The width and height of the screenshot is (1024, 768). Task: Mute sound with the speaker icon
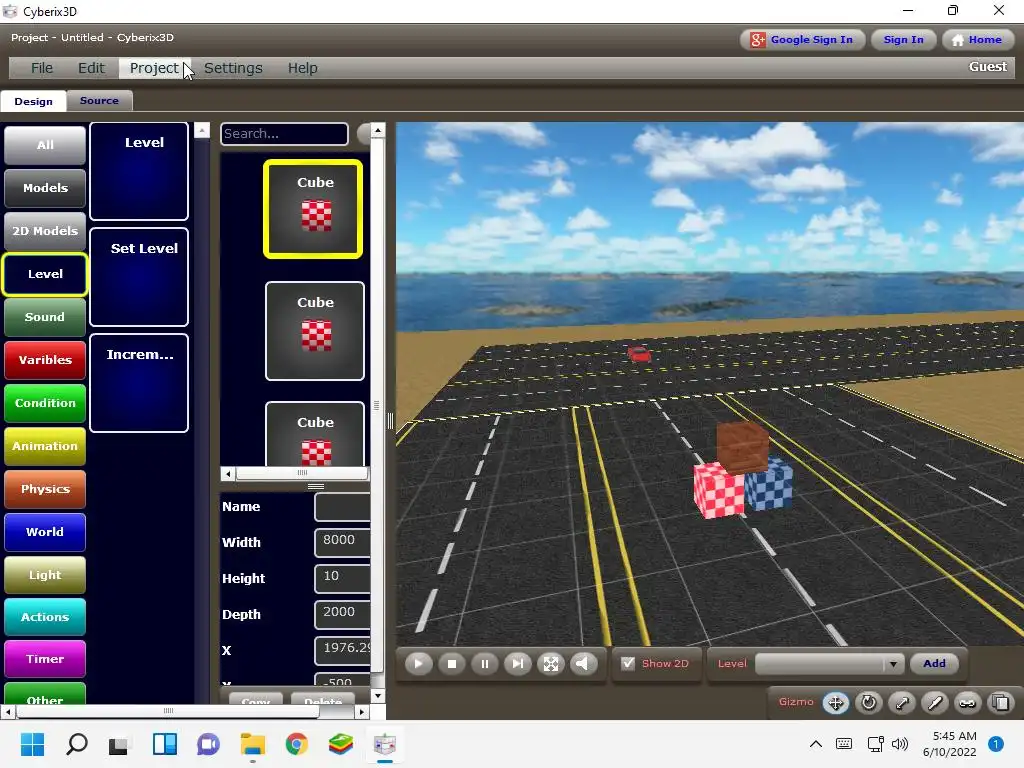pos(584,664)
